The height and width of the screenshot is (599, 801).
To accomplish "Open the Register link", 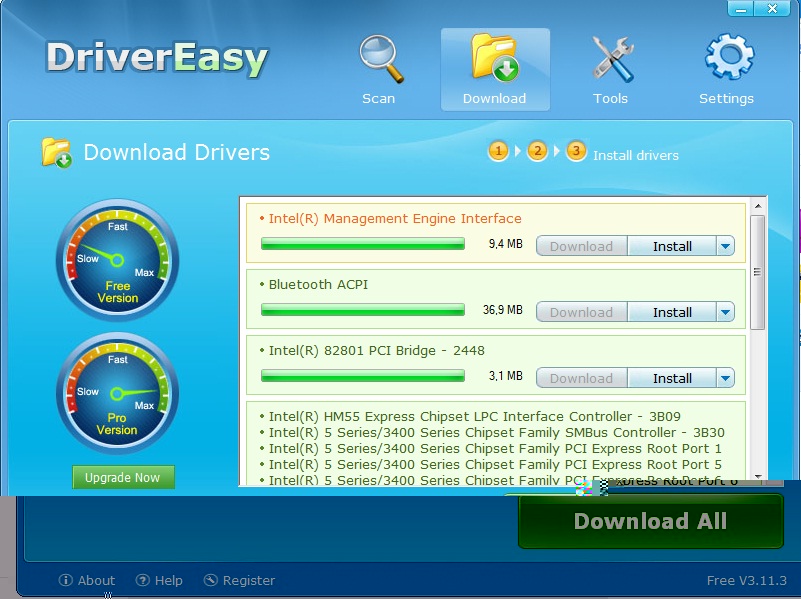I will coord(249,581).
